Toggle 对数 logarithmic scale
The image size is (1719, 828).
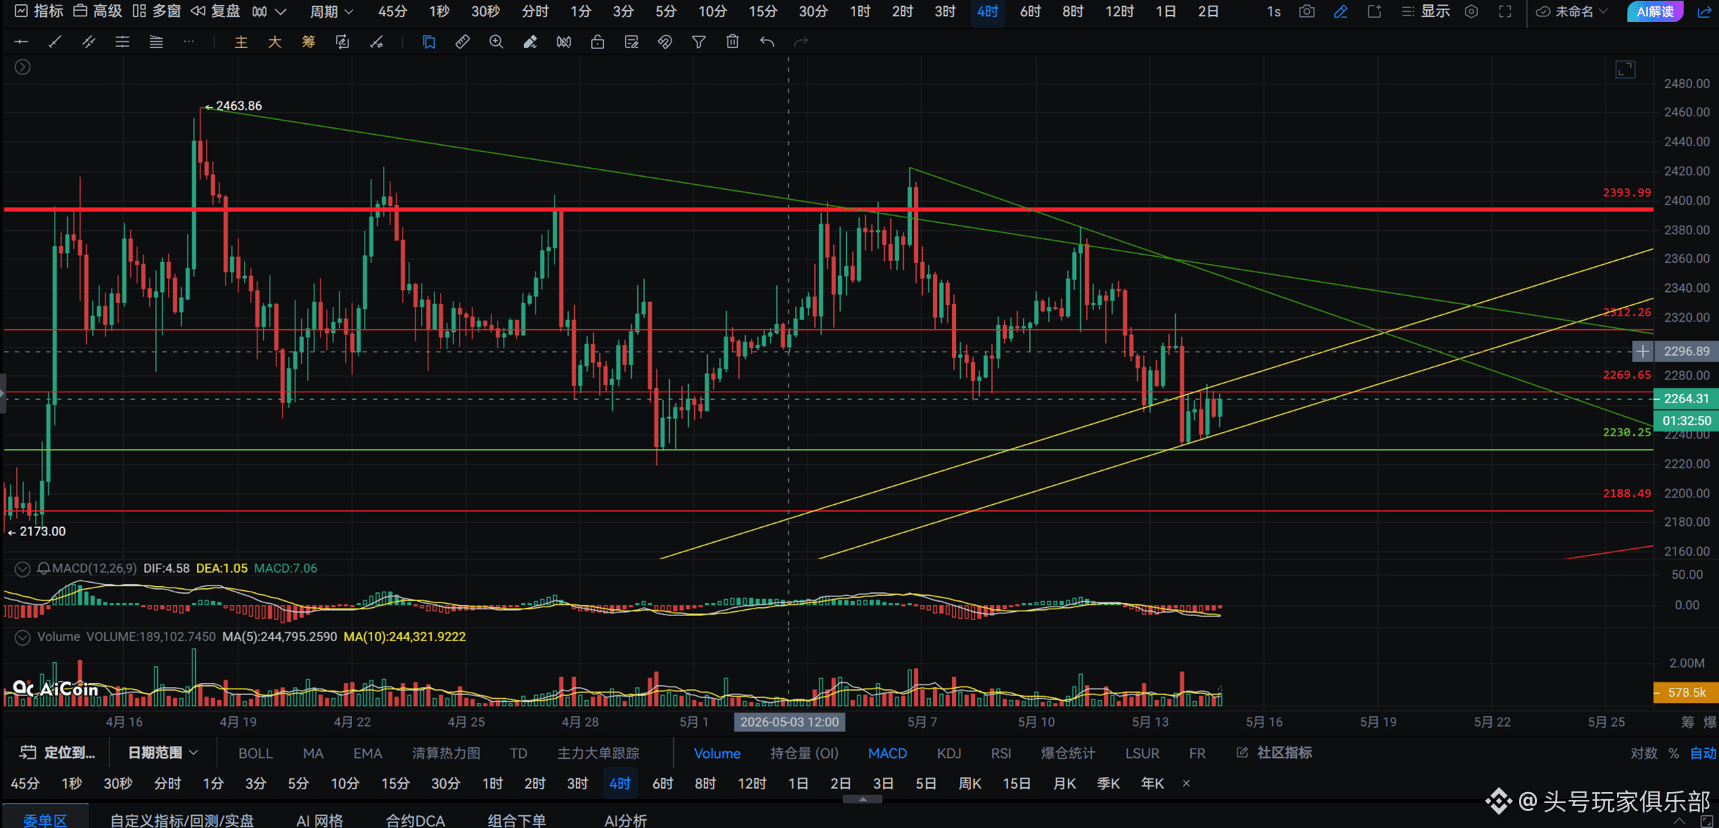1644,753
